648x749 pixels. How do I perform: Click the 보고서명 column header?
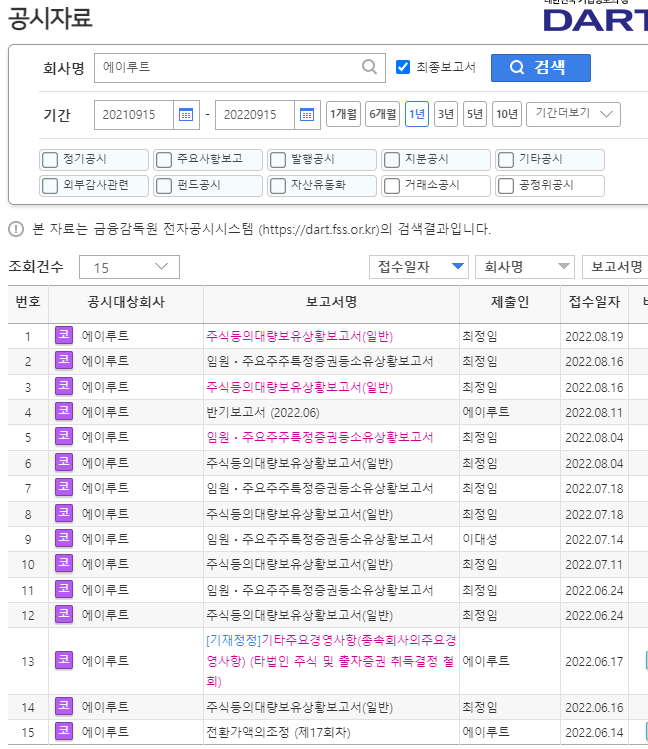pyautogui.click(x=331, y=302)
